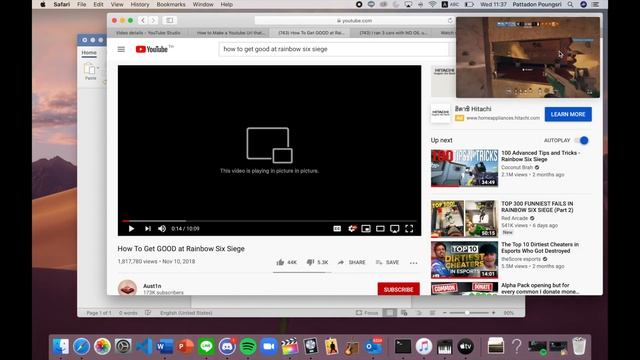
Task: Go forward in Safari
Action: pyautogui.click(x=153, y=20)
